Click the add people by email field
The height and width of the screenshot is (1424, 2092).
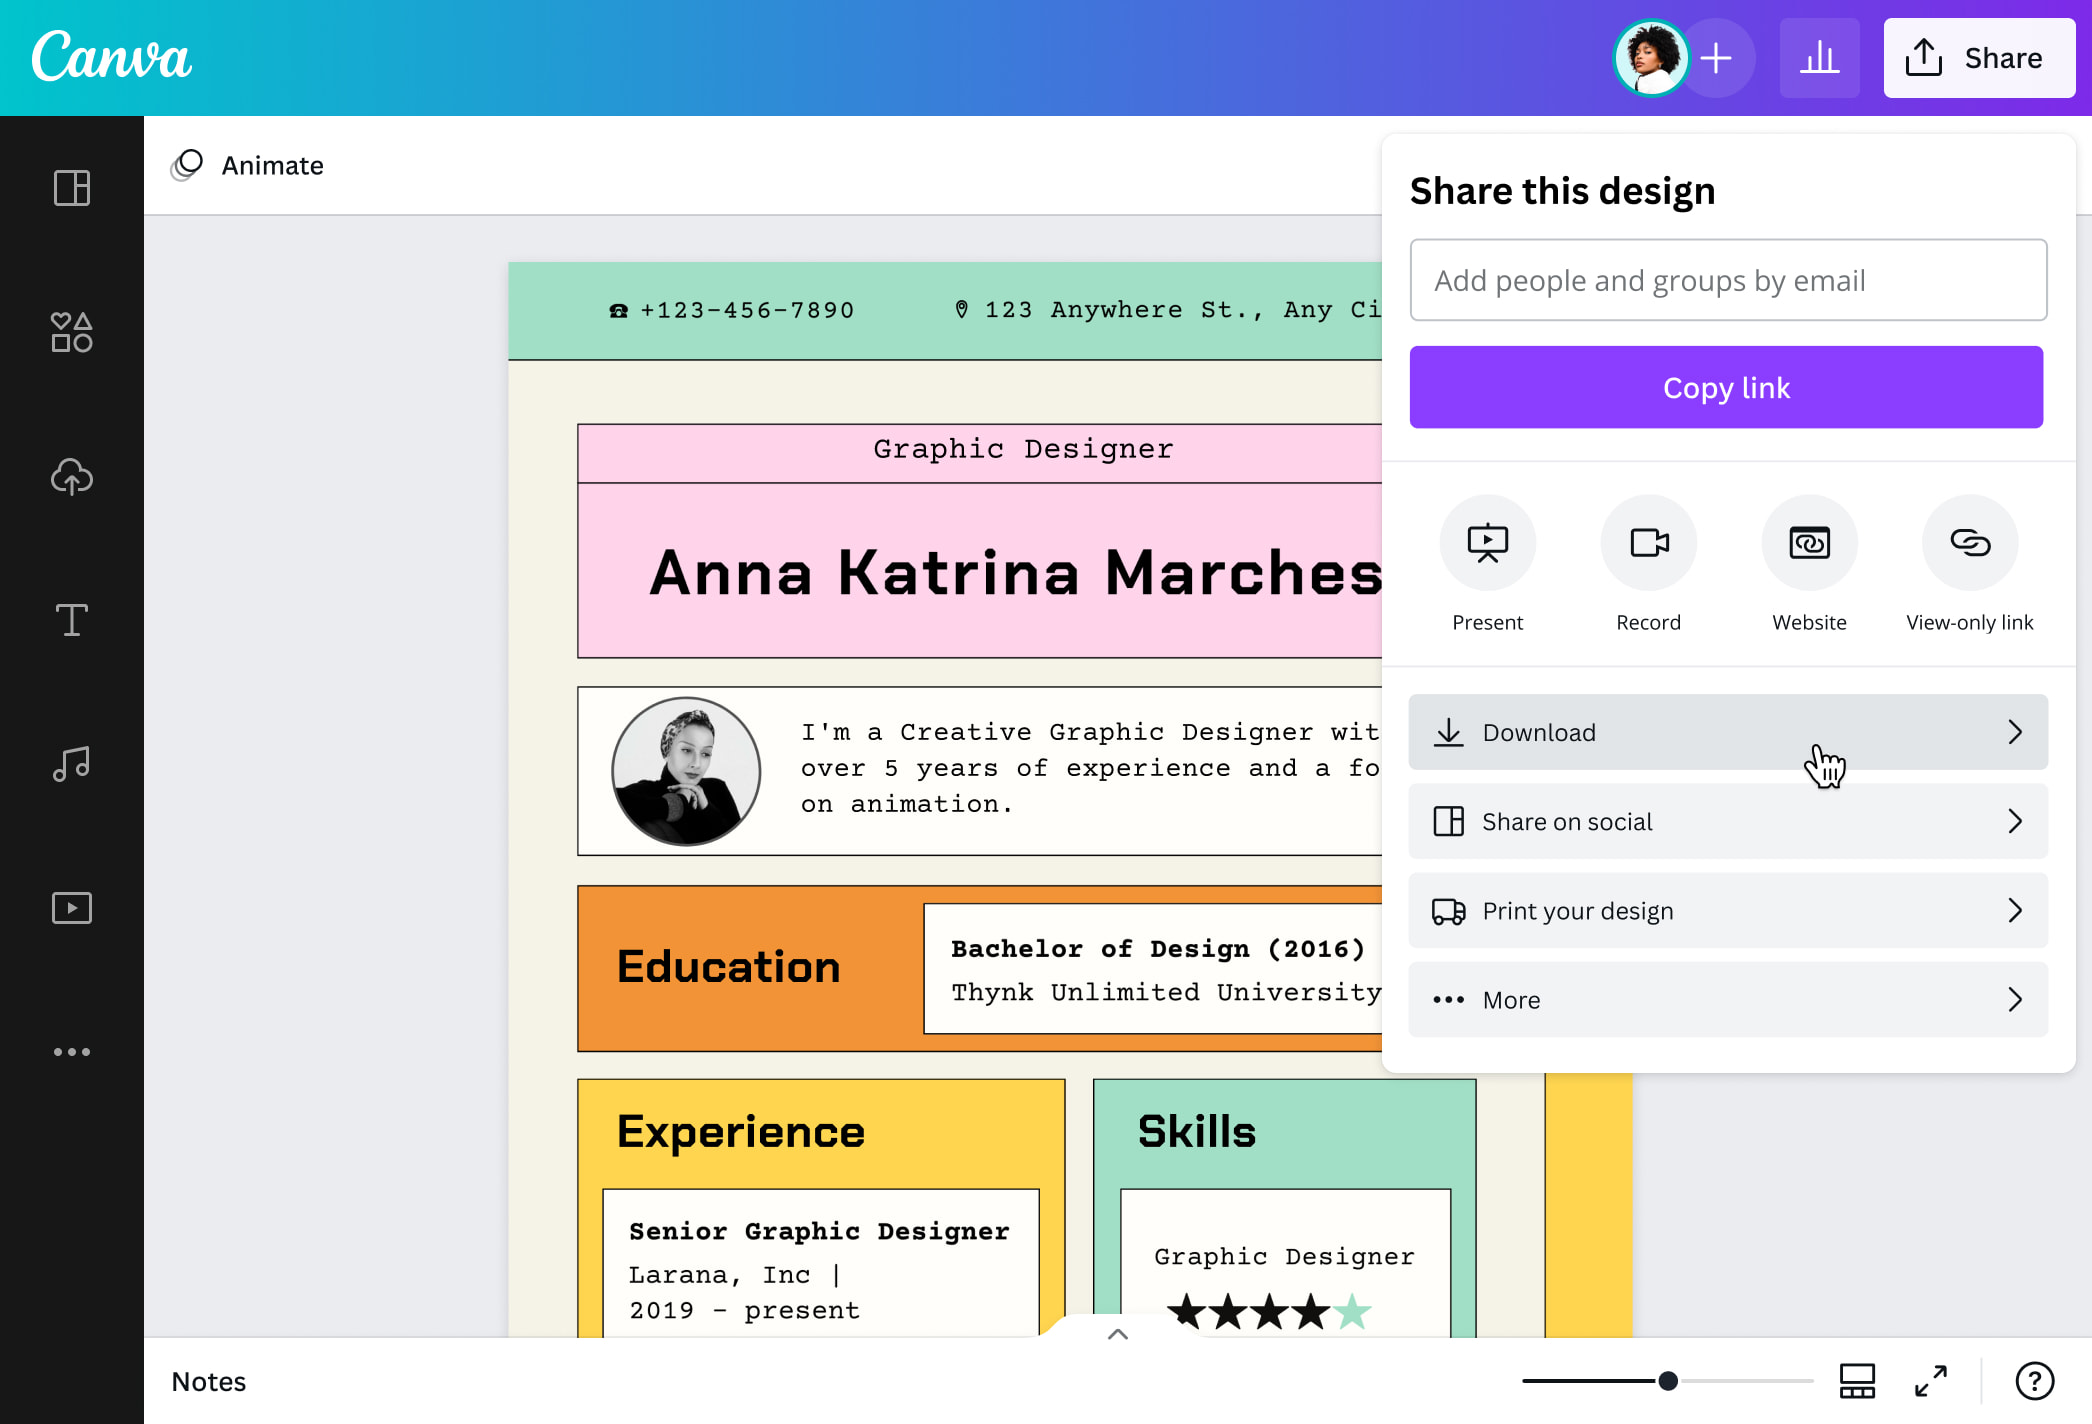1727,280
